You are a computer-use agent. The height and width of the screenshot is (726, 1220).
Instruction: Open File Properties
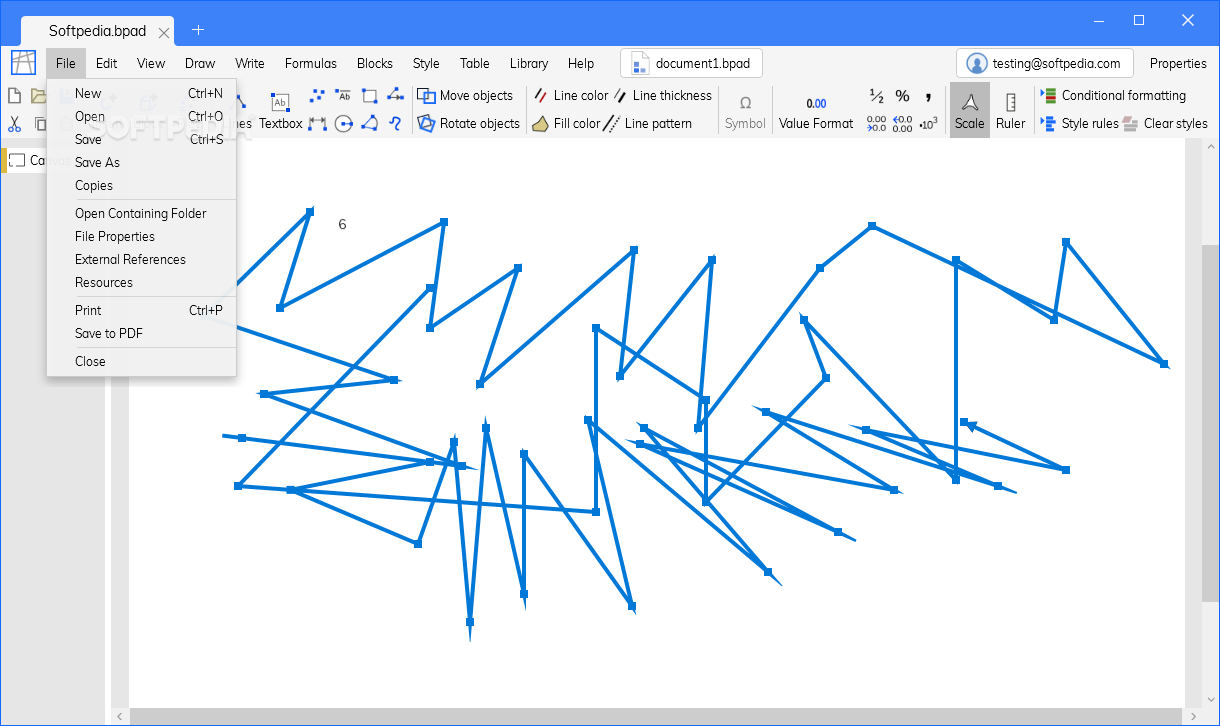pos(141,236)
